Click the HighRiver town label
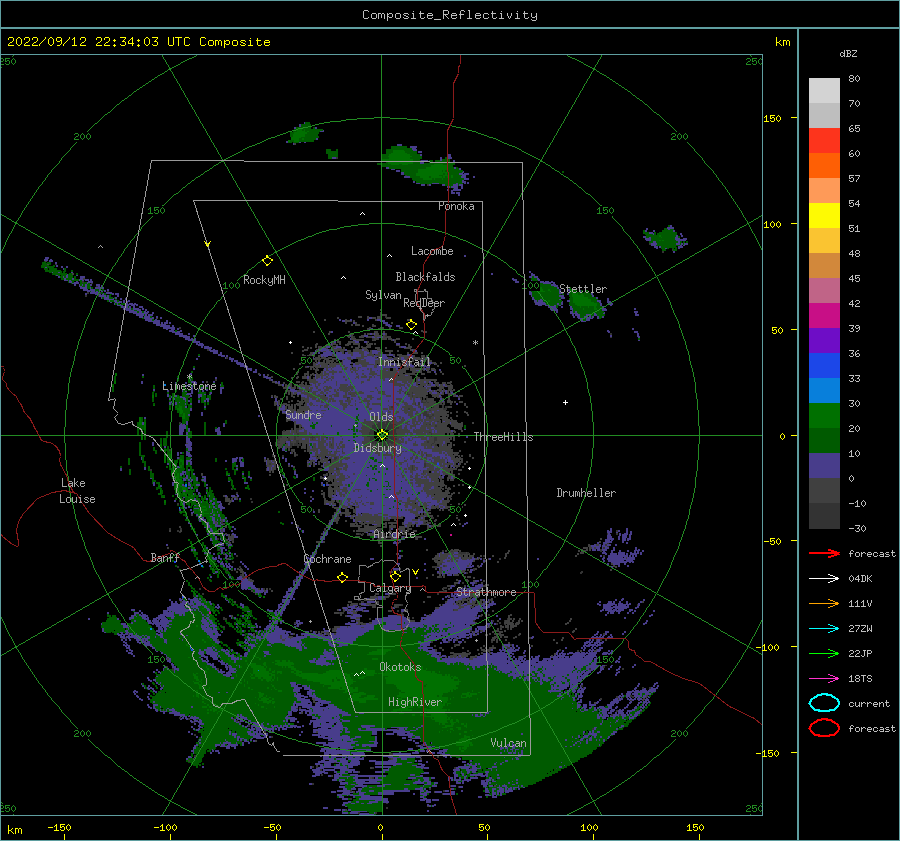The image size is (900, 841). point(415,702)
